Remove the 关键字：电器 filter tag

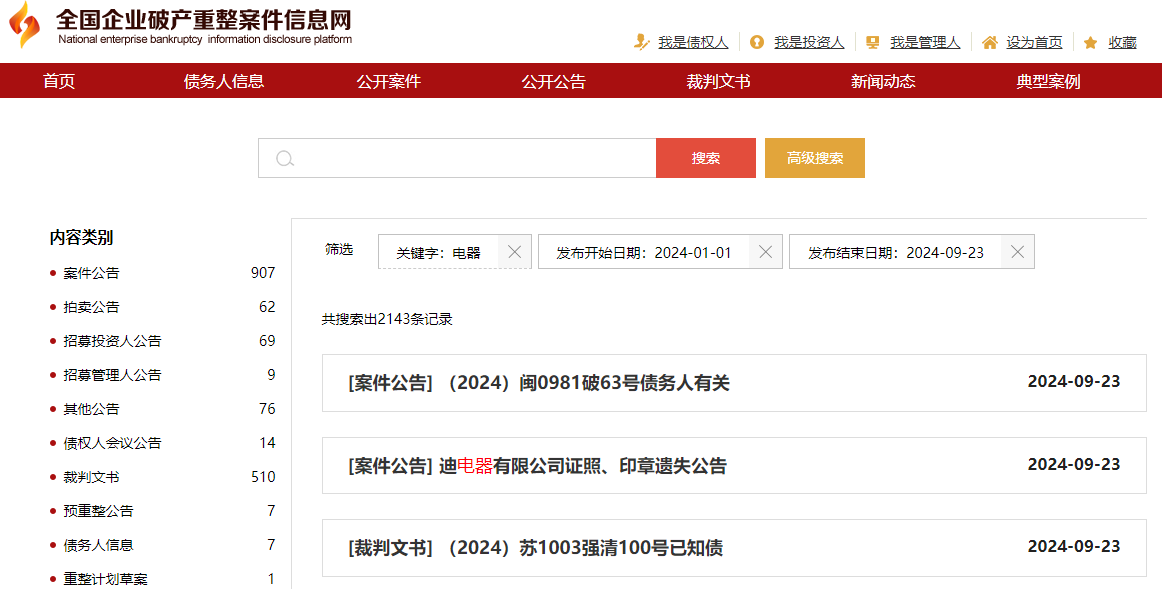pyautogui.click(x=514, y=252)
